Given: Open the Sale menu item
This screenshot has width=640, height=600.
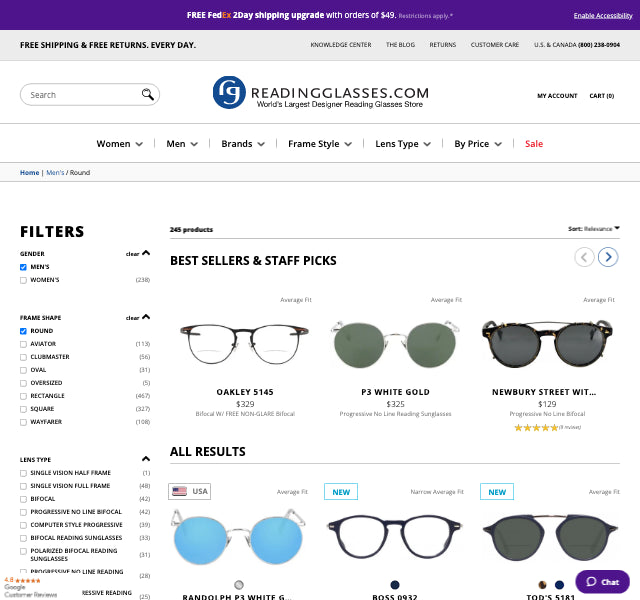Looking at the screenshot, I should (534, 144).
